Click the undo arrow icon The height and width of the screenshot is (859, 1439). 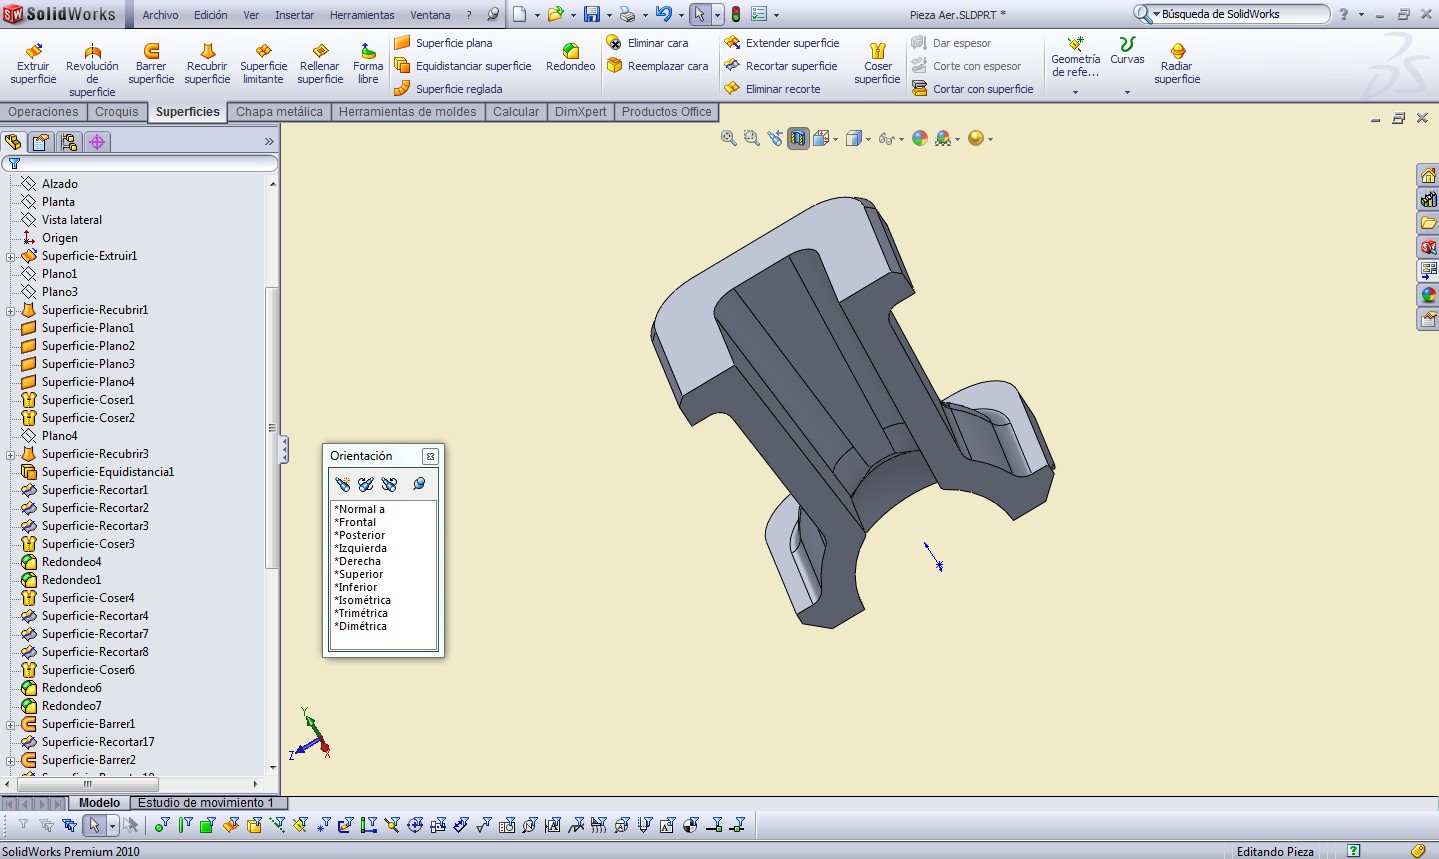(663, 14)
